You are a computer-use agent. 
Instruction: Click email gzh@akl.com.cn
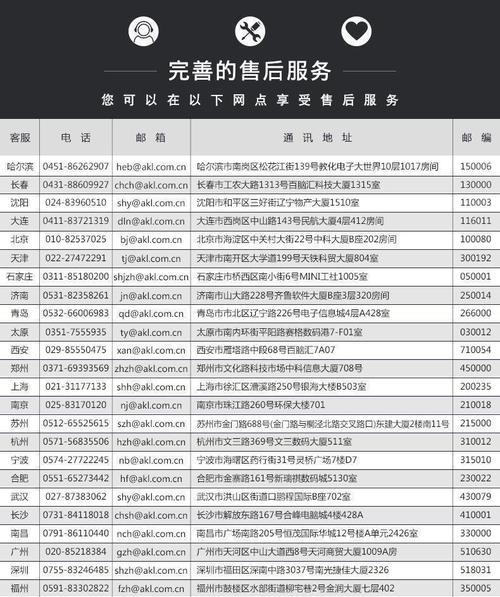[151, 552]
